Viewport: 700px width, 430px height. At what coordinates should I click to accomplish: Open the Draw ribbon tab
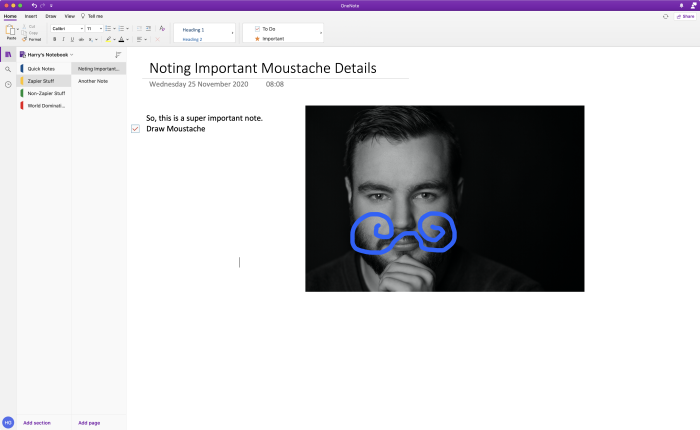tap(51, 16)
